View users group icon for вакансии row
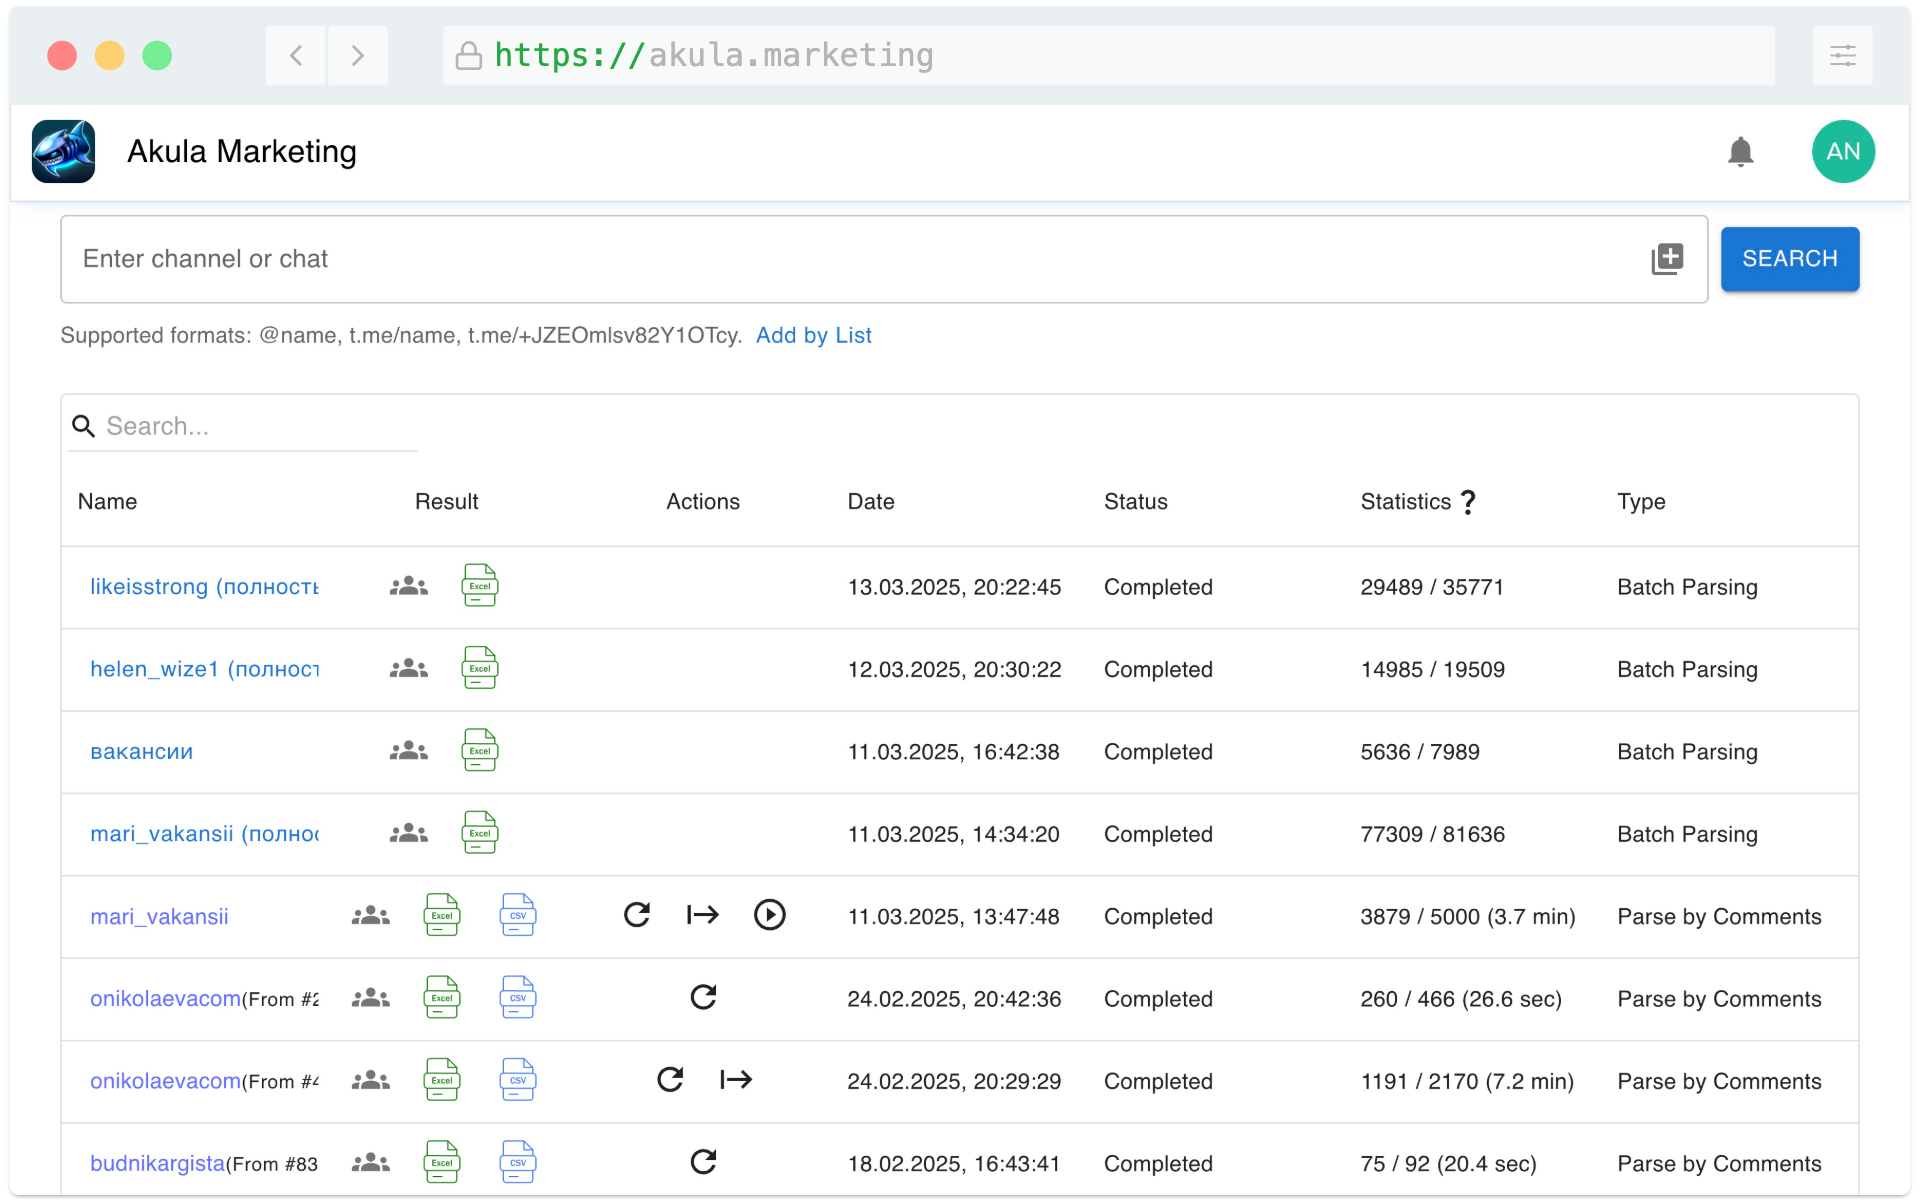Screen dimensions: 1920x1200 [409, 751]
